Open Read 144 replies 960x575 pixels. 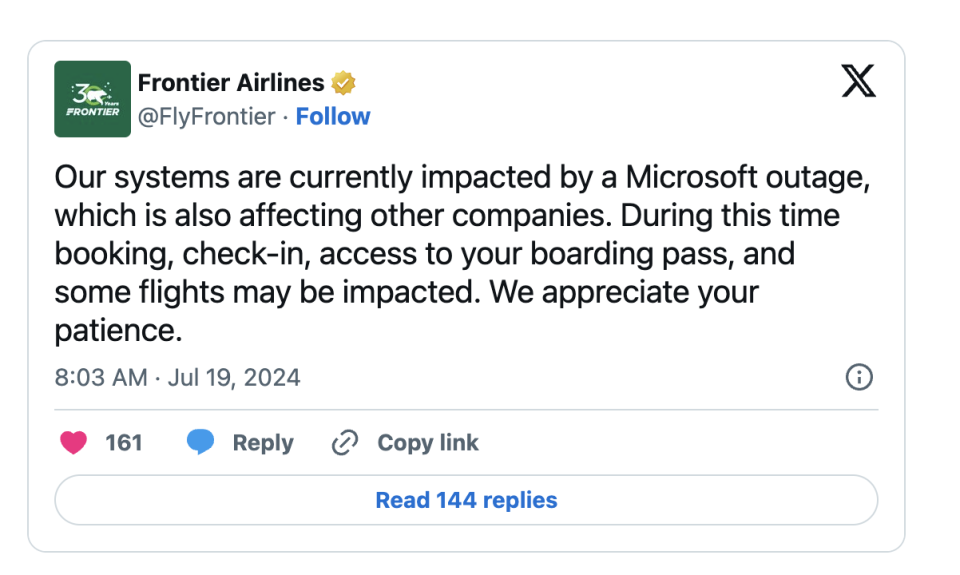(466, 500)
